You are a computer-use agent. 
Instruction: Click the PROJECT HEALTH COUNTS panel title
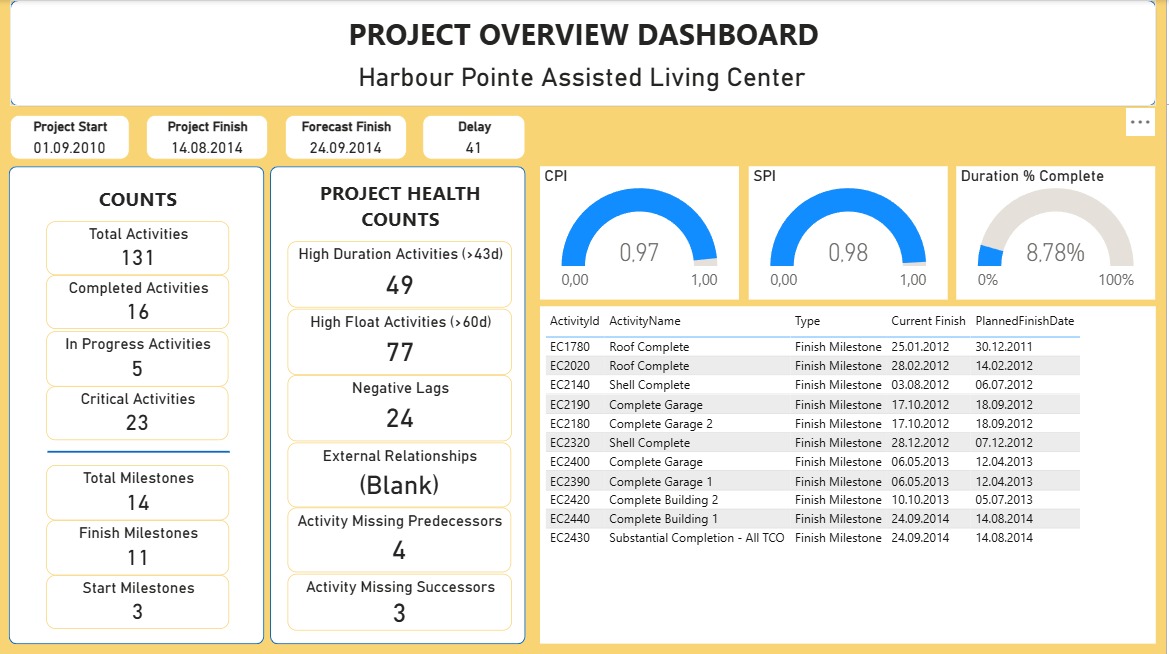[x=399, y=205]
